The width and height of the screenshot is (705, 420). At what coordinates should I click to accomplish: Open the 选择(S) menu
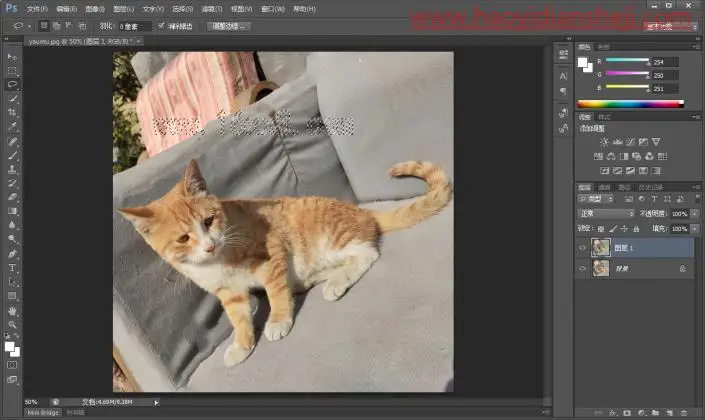click(x=183, y=9)
